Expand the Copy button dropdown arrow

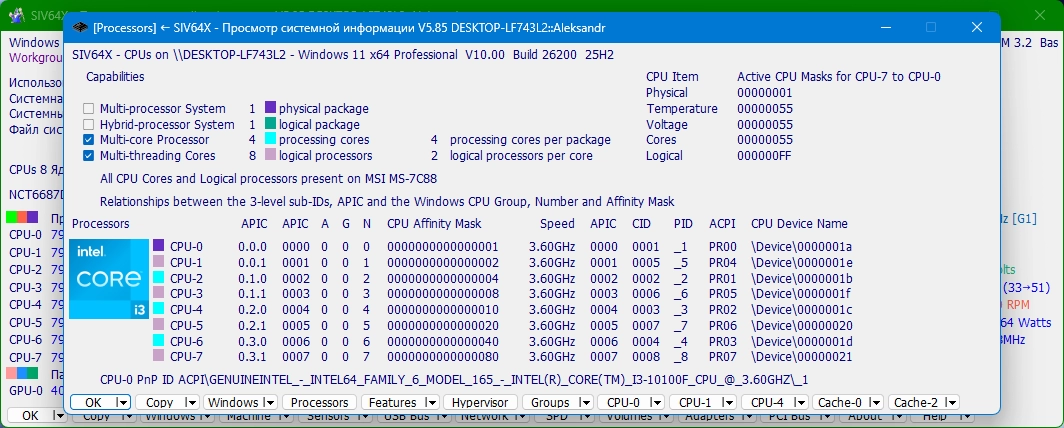[191, 402]
